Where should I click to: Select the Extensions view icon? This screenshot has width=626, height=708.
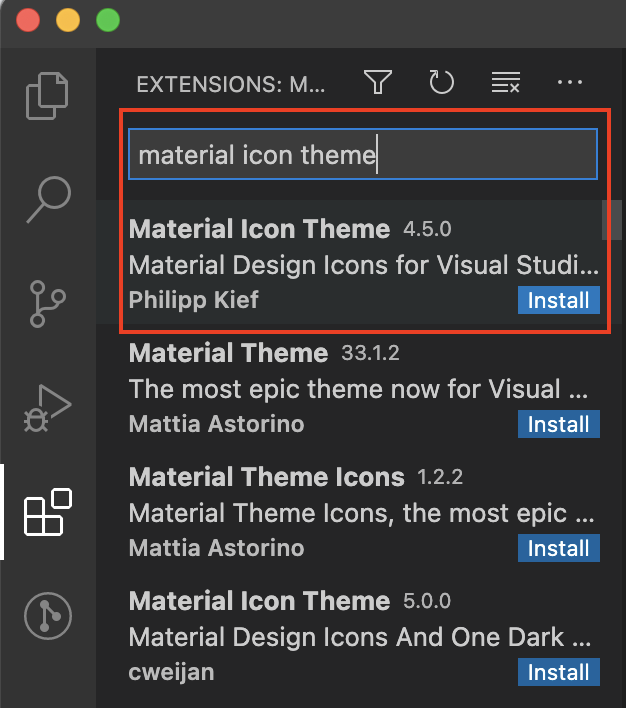pyautogui.click(x=48, y=512)
